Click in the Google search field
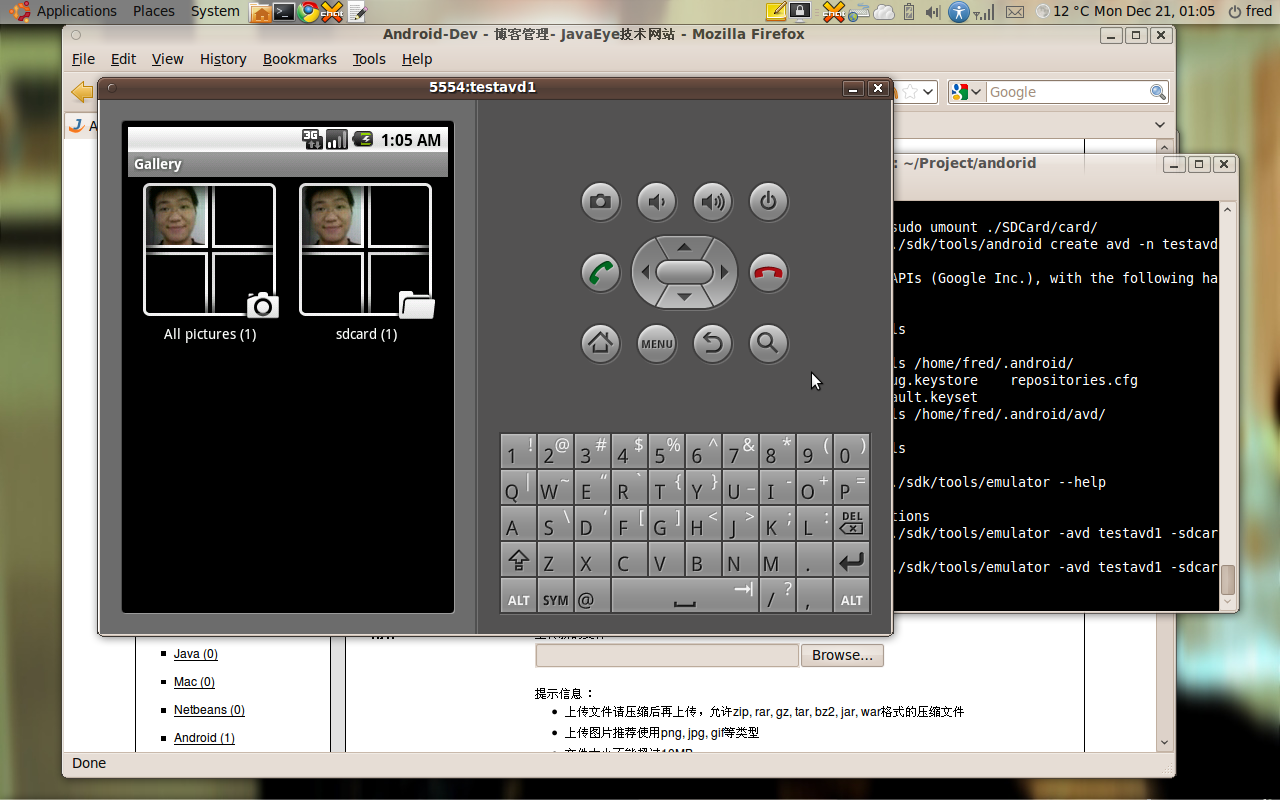Image resolution: width=1280 pixels, height=800 pixels. tap(1066, 92)
